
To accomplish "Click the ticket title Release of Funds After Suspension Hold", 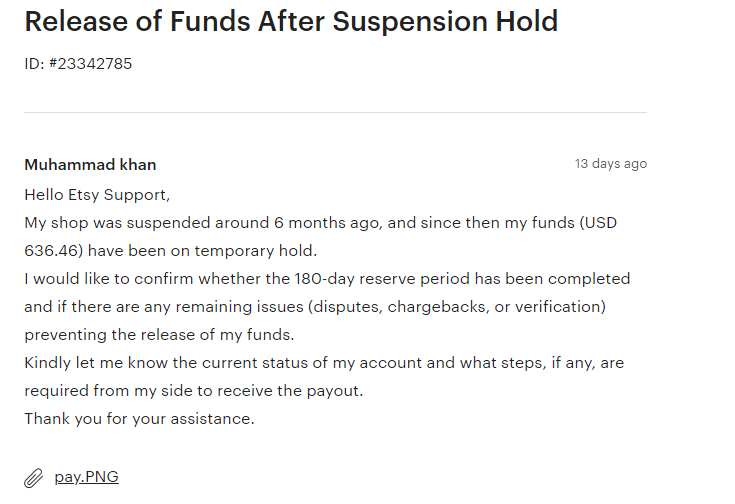I will (291, 22).
